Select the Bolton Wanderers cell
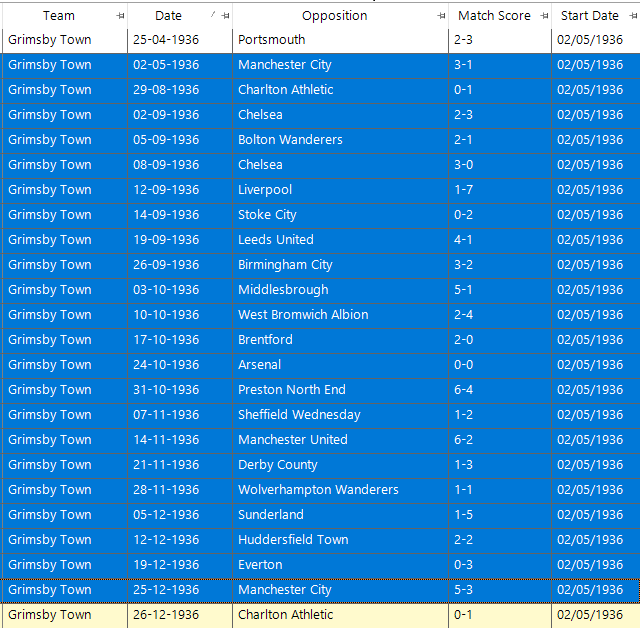 (340, 140)
